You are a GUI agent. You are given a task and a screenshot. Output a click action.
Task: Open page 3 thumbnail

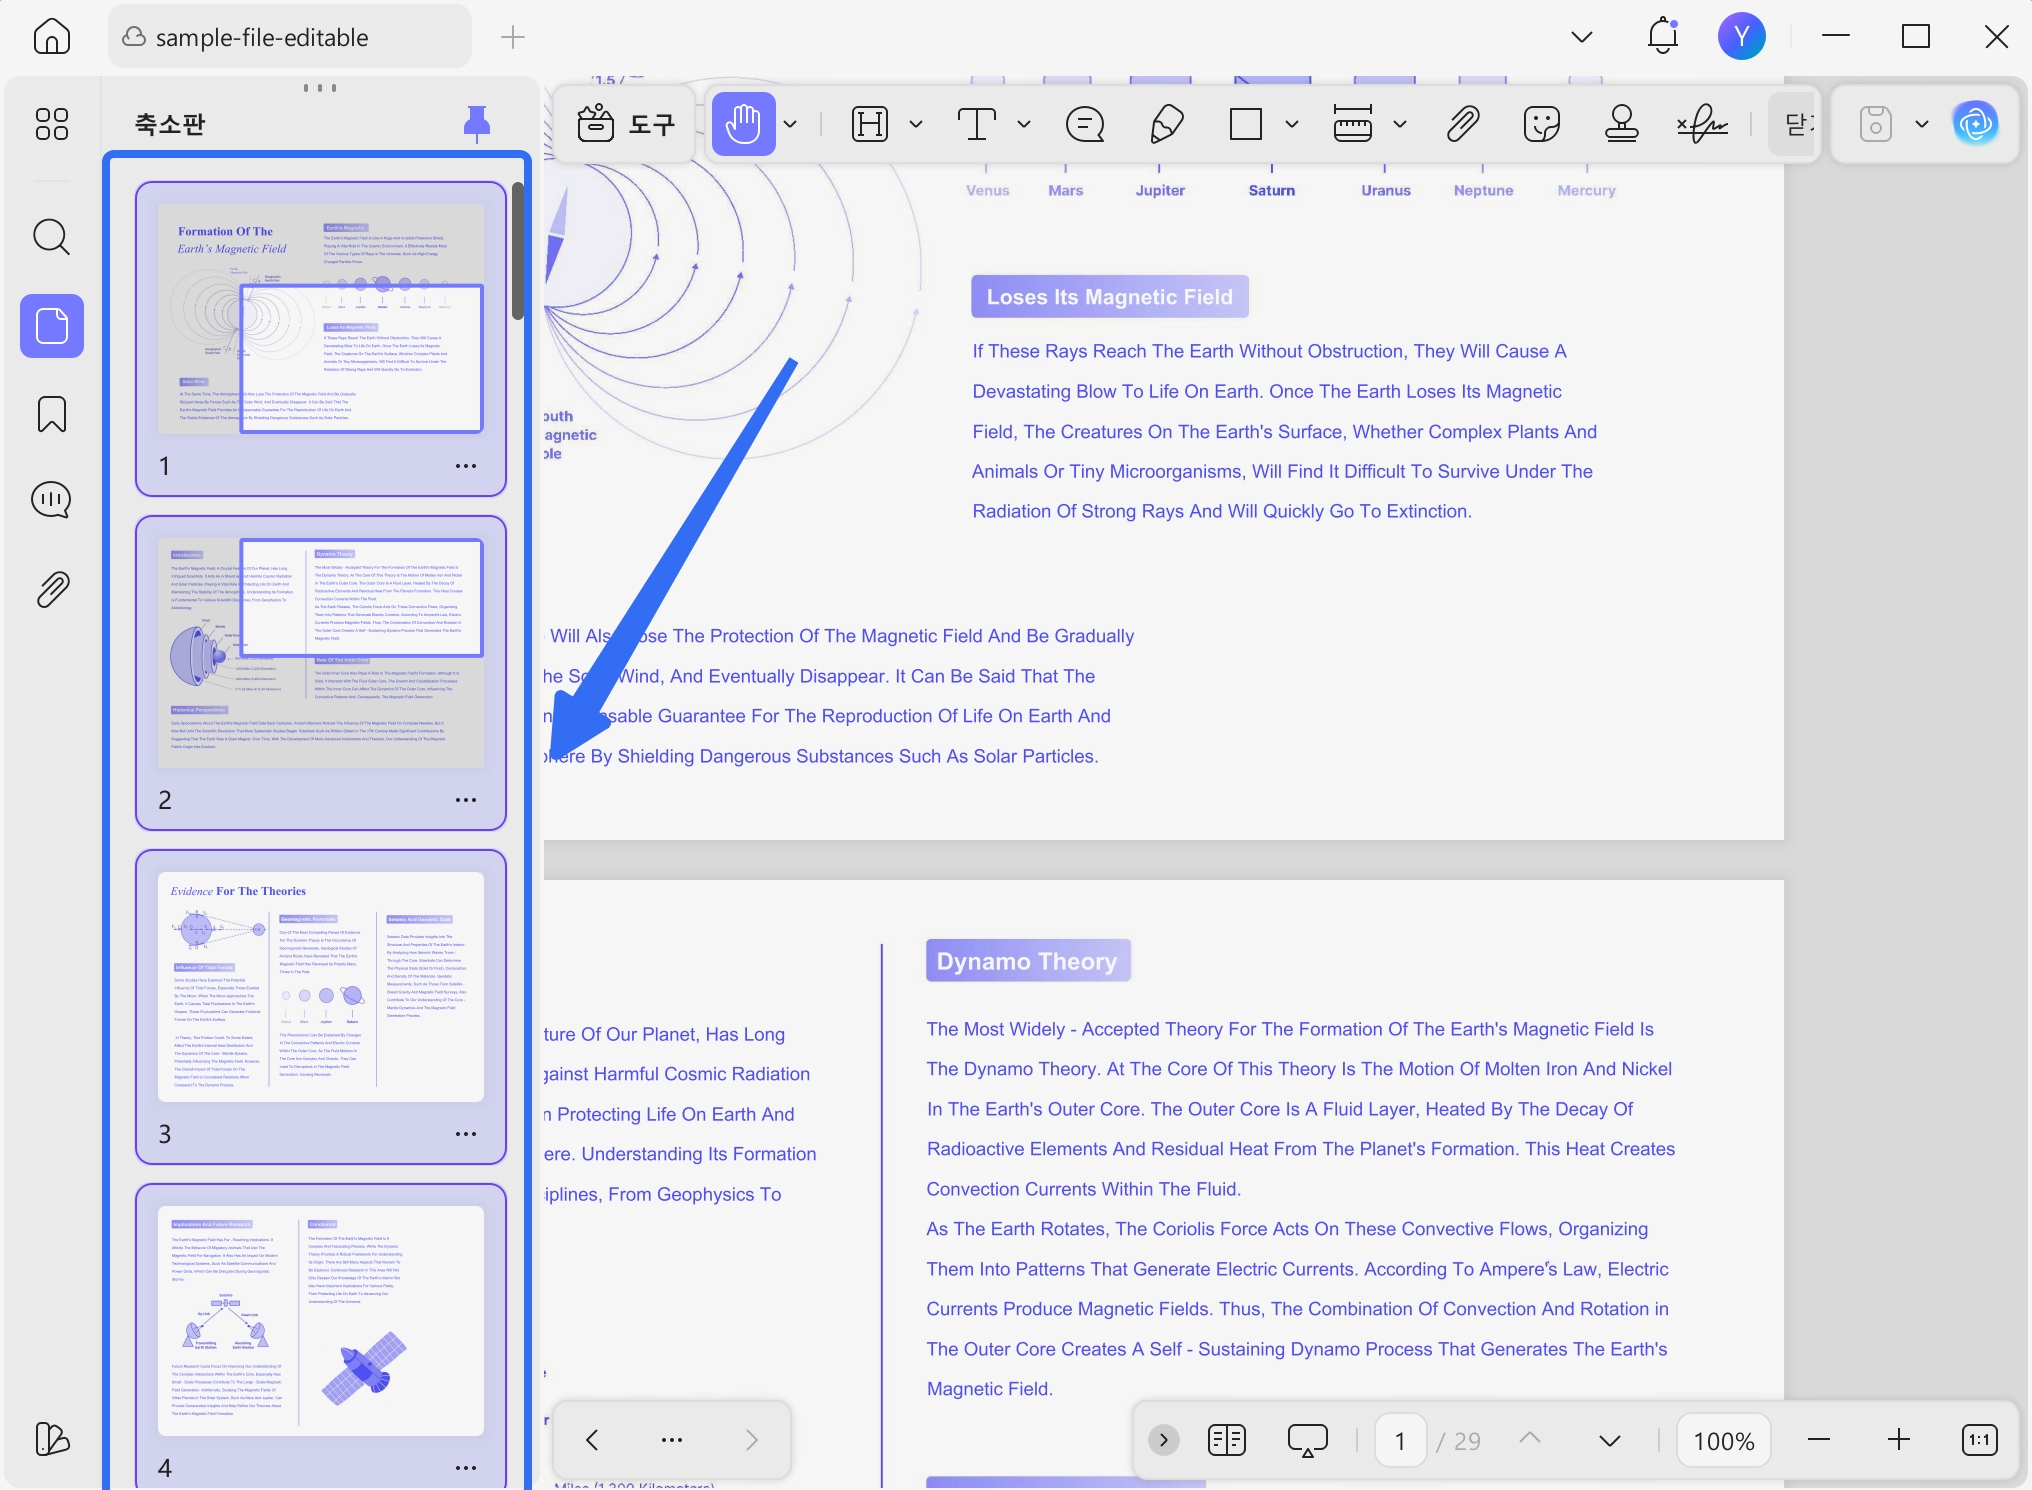321,987
